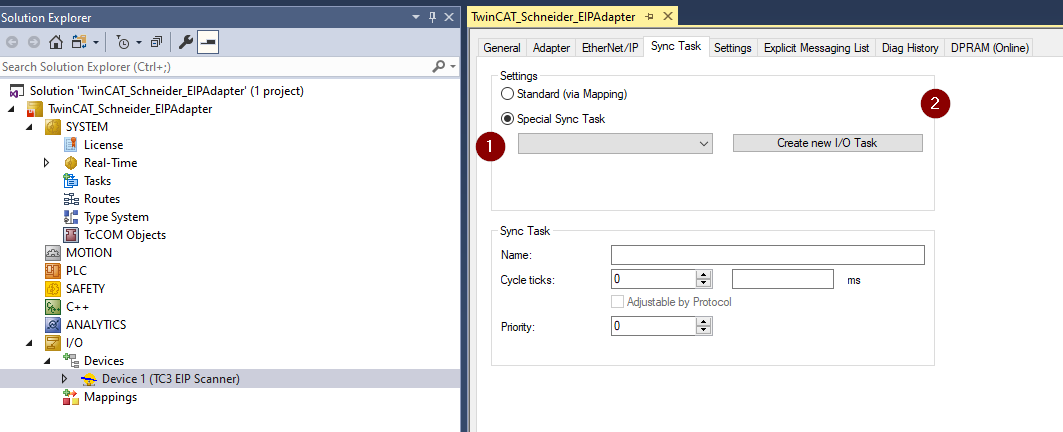Collapse the SYSTEM node

click(28, 127)
